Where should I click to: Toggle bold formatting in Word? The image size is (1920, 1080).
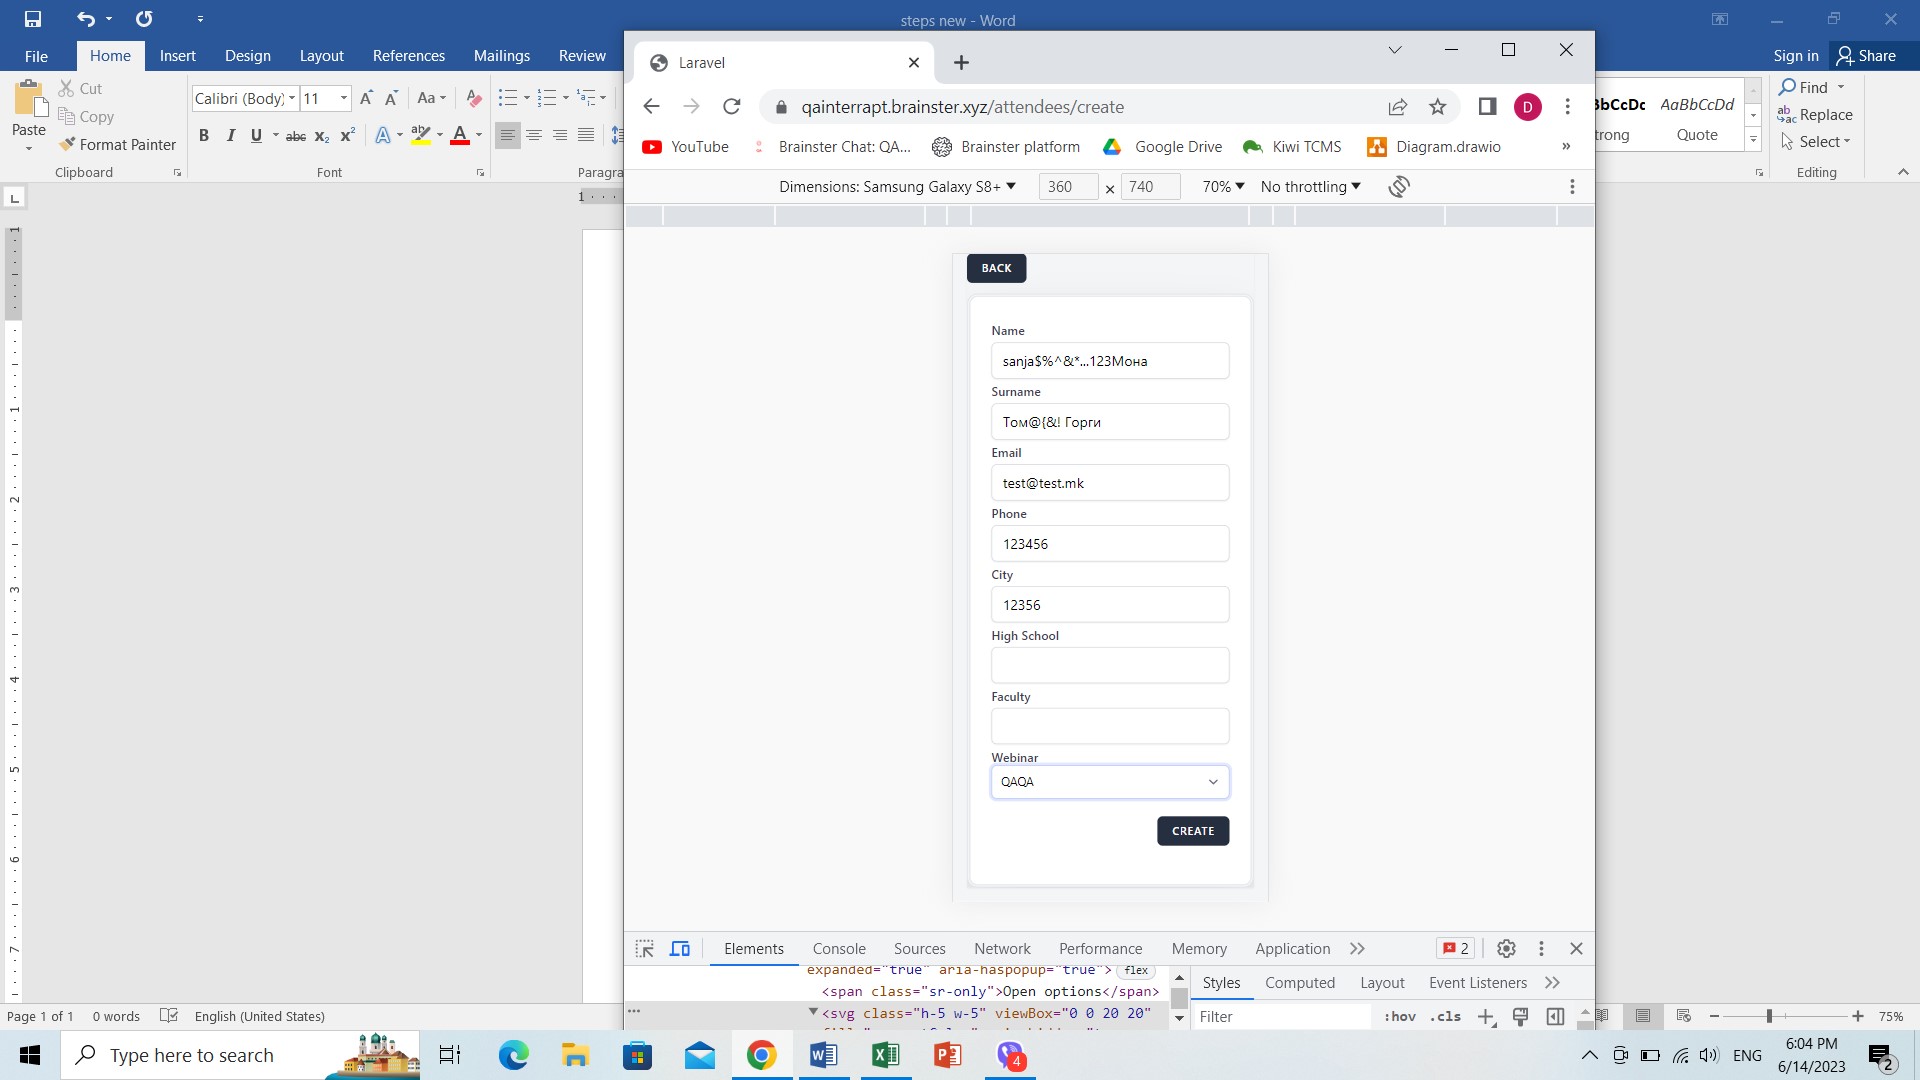coord(204,136)
